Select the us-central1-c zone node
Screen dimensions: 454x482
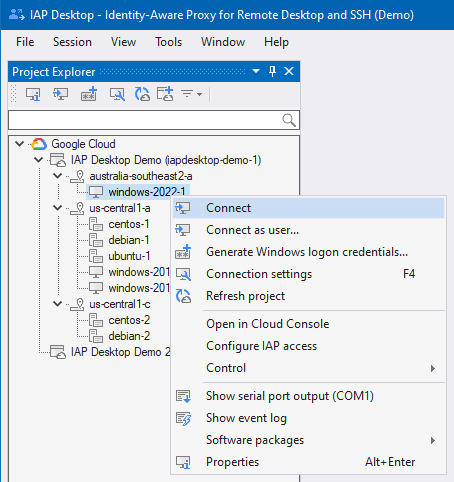[x=120, y=304]
